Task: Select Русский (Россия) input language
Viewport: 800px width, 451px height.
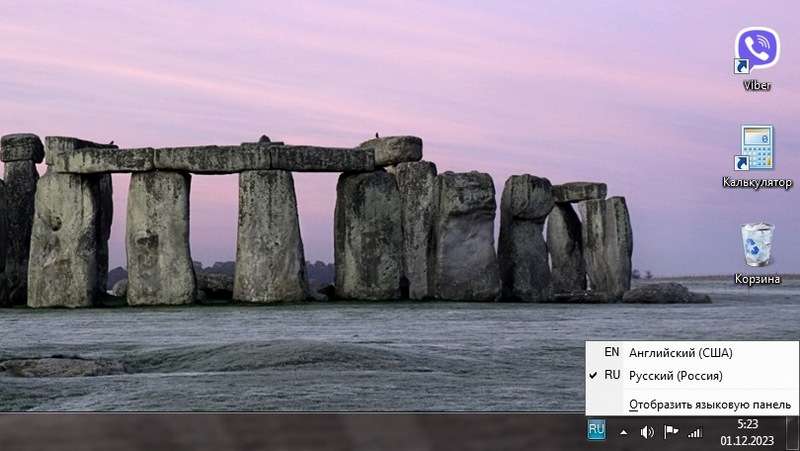Action: 692,375
